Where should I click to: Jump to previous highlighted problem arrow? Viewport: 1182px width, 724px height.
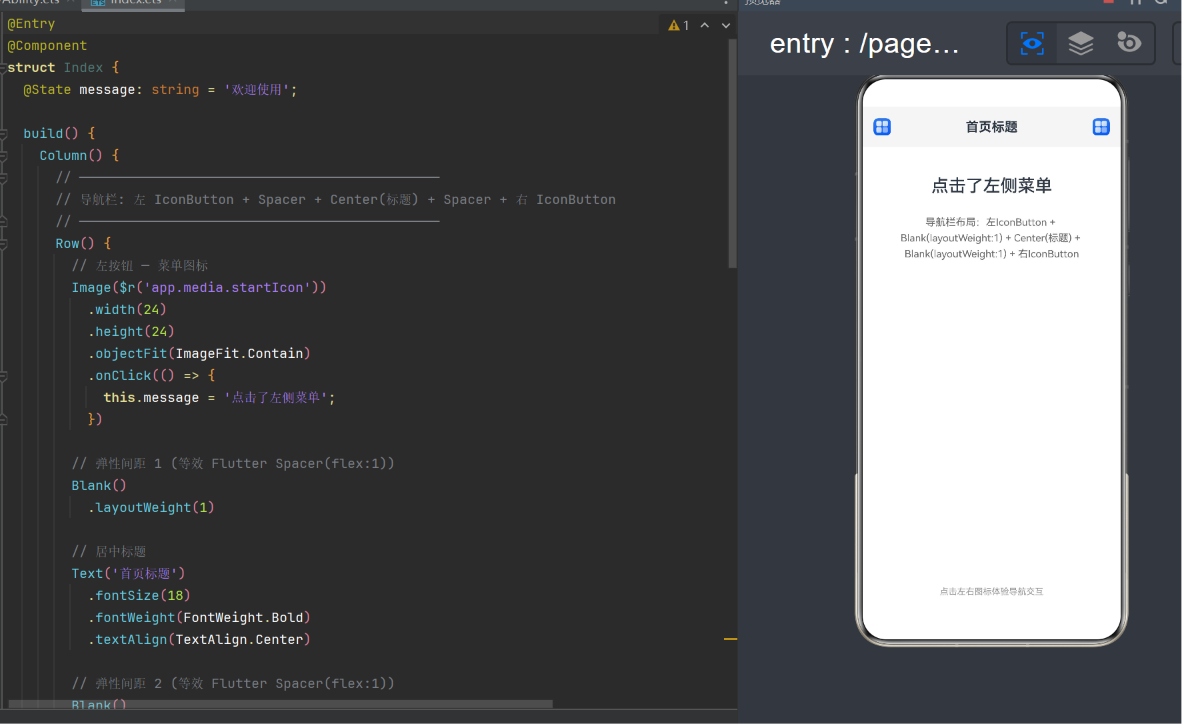click(x=705, y=26)
